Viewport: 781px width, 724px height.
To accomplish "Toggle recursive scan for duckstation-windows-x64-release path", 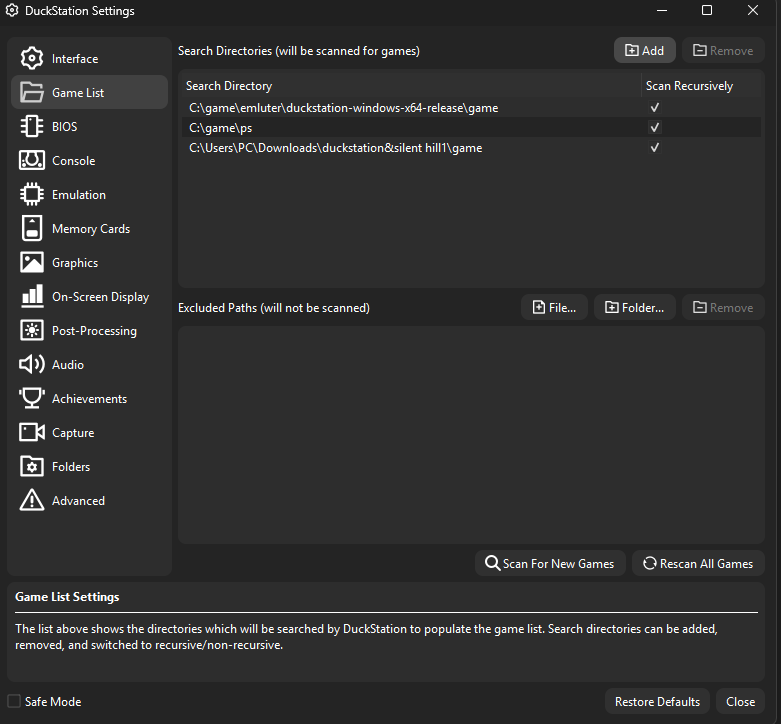I will (x=654, y=108).
